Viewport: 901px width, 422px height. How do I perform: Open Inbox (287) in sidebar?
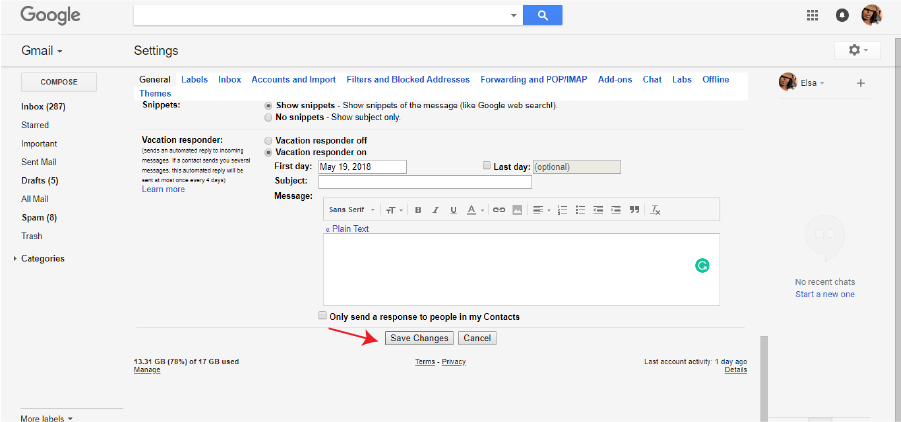click(43, 107)
